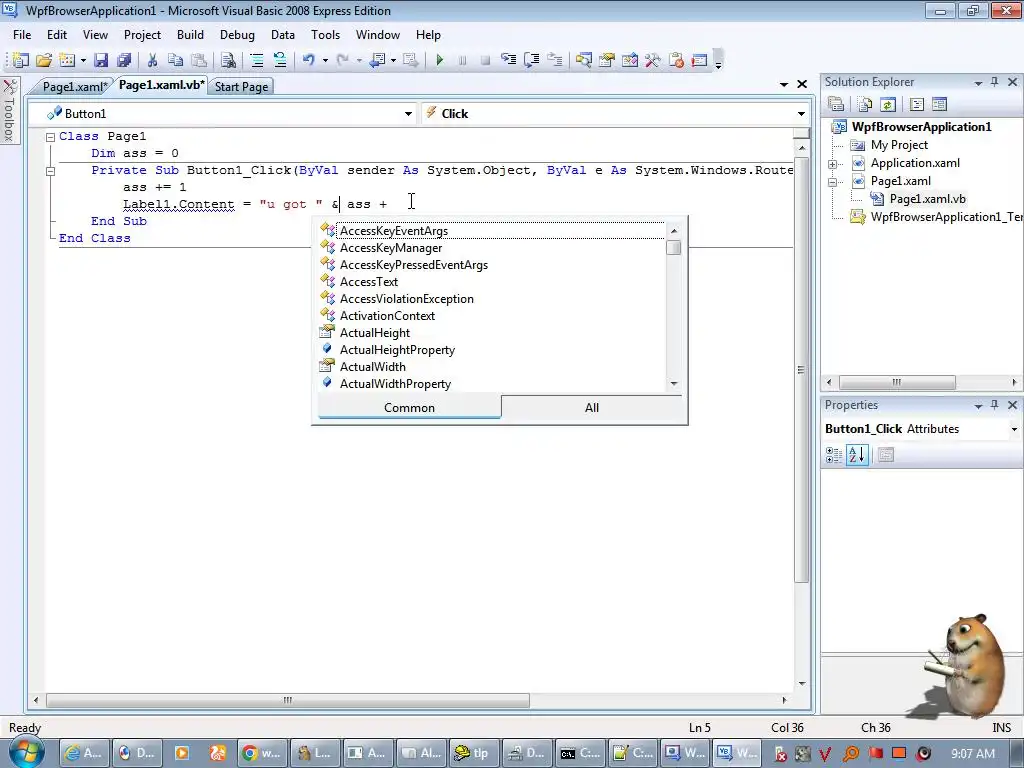Viewport: 1024px width, 768px height.
Task: Select Categorized view in Properties panel
Action: [x=834, y=455]
